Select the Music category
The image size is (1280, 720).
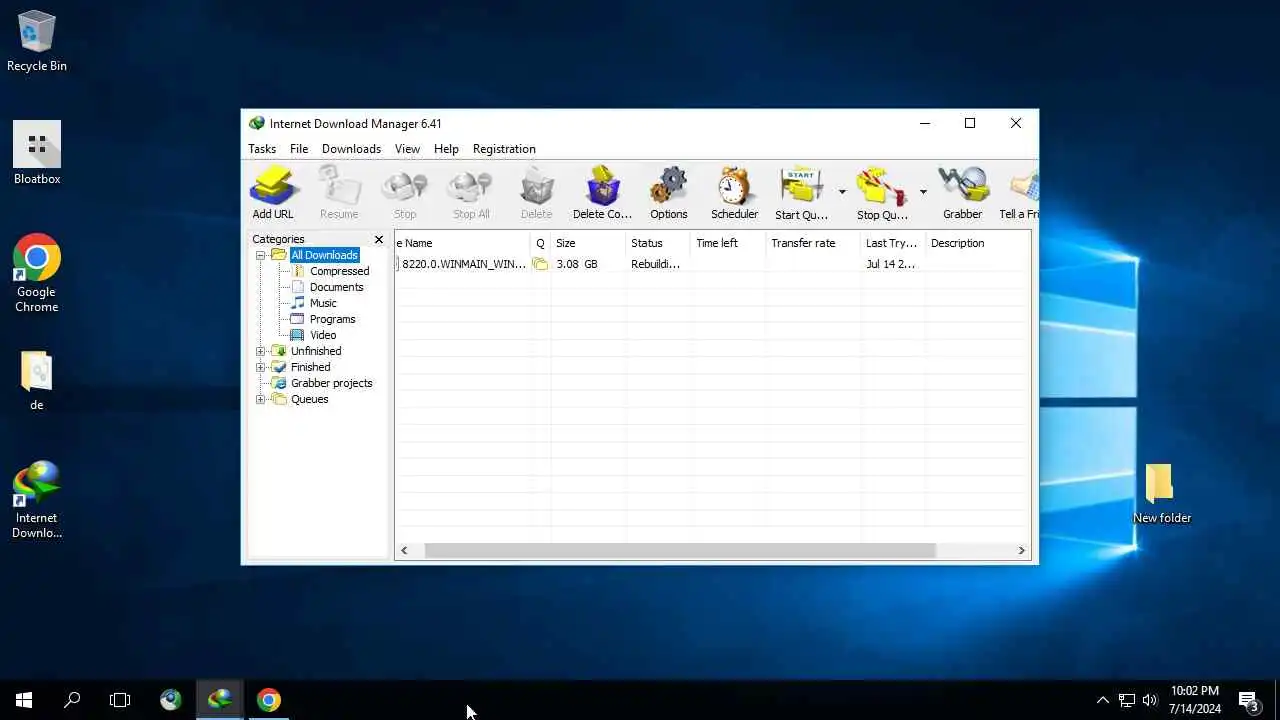[x=323, y=303]
